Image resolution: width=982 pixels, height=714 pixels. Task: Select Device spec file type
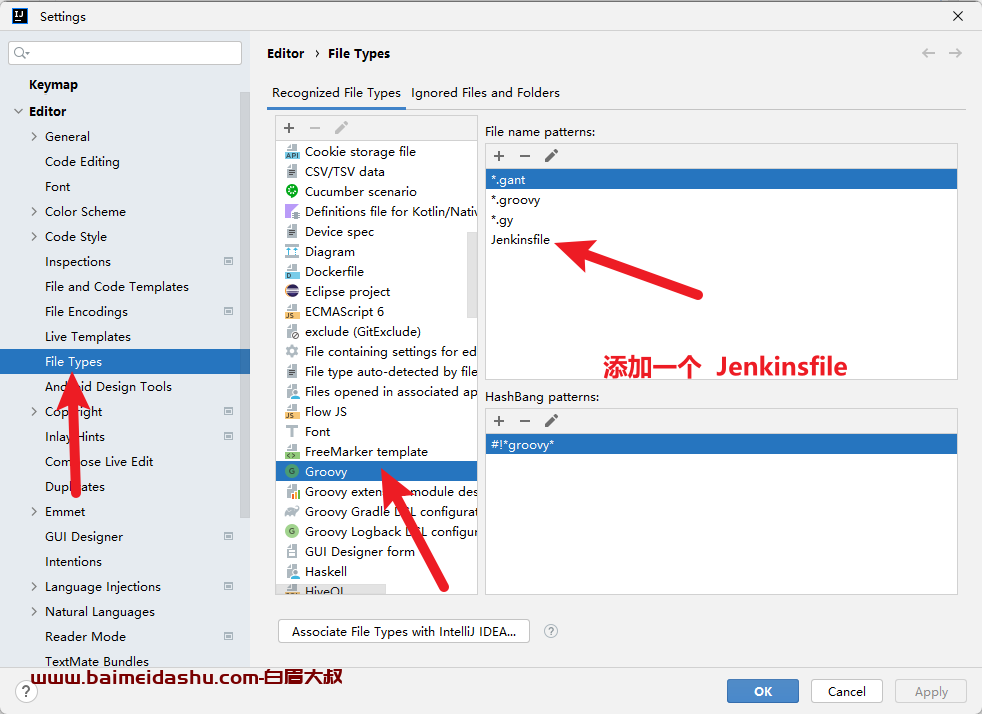[376, 232]
